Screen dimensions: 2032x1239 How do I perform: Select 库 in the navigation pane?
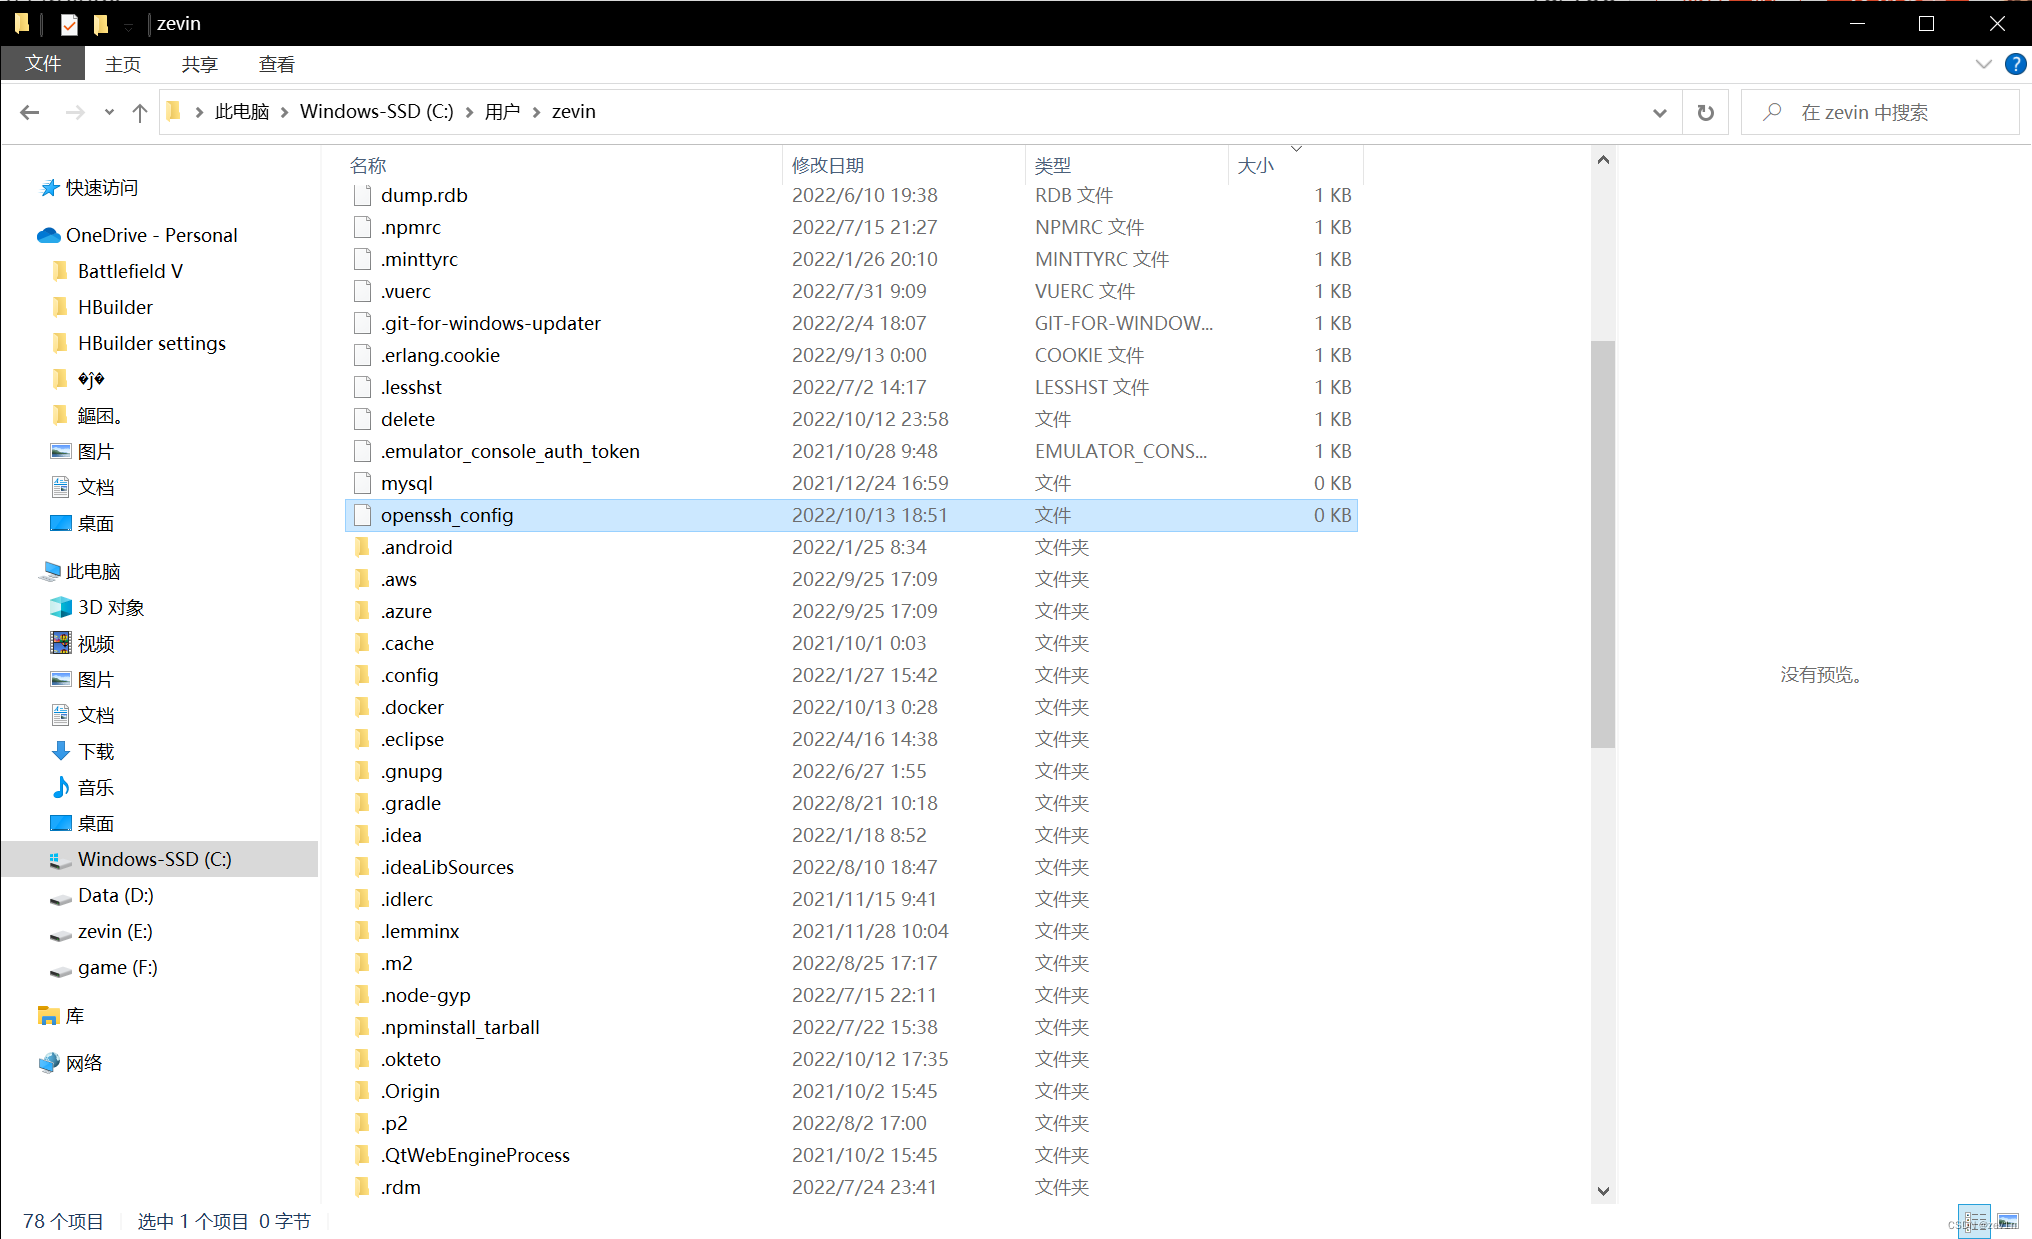tap(75, 1015)
